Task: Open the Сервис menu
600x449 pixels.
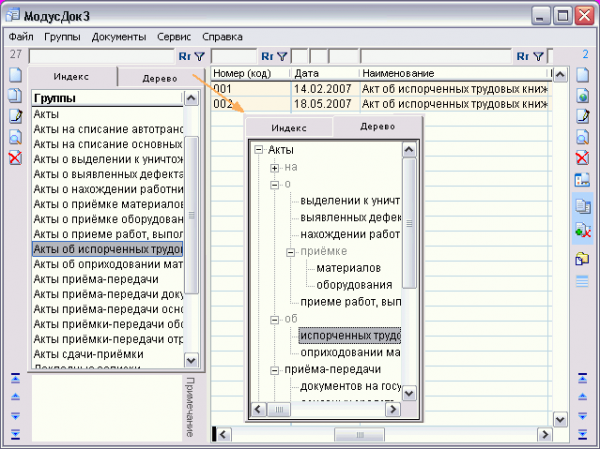Action: point(173,36)
